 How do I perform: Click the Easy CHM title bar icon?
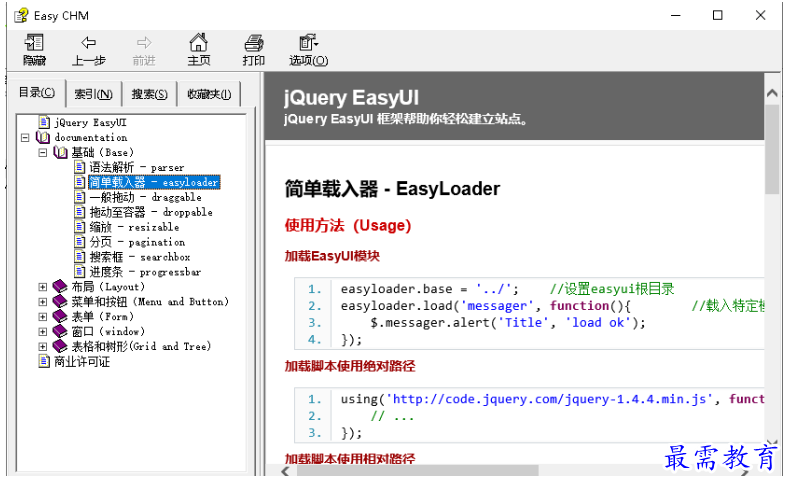21,16
